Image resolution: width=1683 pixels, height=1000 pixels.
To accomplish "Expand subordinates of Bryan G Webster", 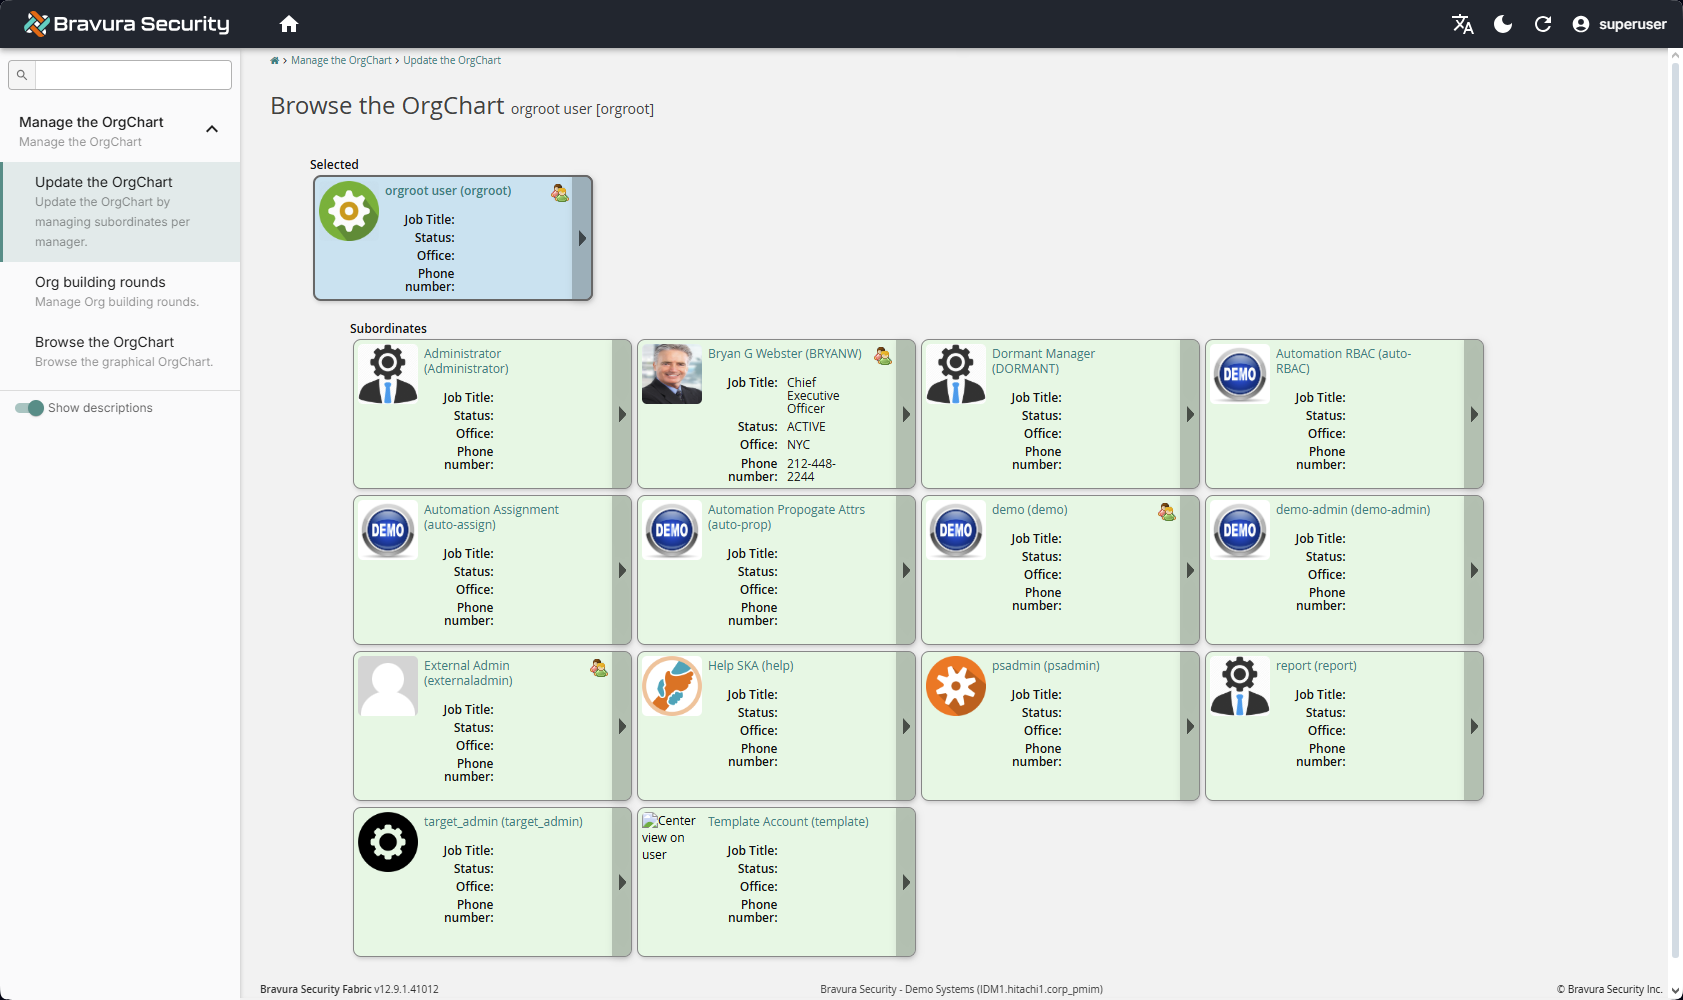I will [905, 414].
